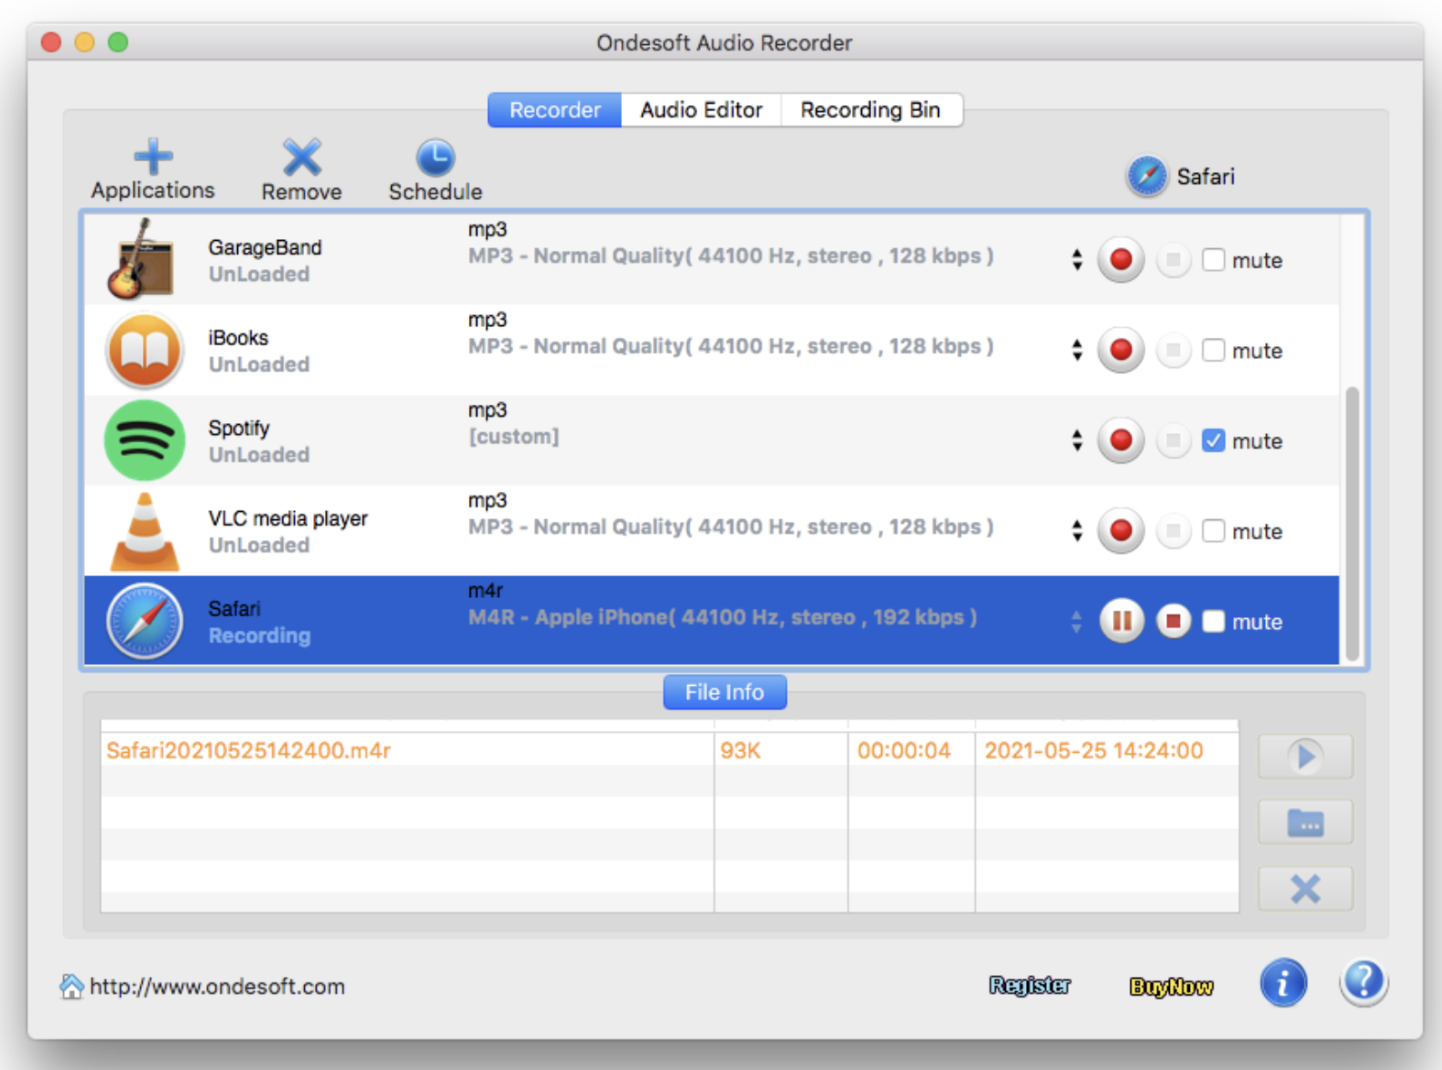The height and width of the screenshot is (1070, 1442).
Task: Switch to the Recorder tab
Action: [x=555, y=110]
